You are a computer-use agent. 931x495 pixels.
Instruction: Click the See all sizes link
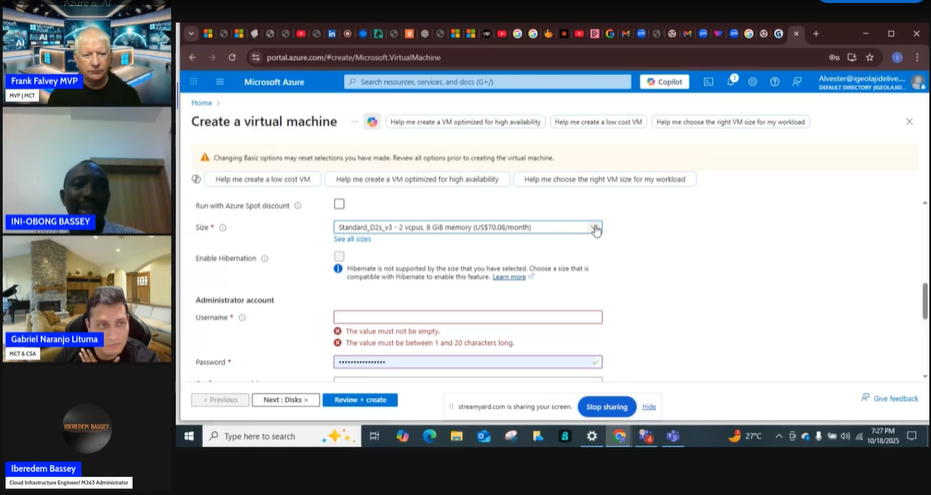352,240
